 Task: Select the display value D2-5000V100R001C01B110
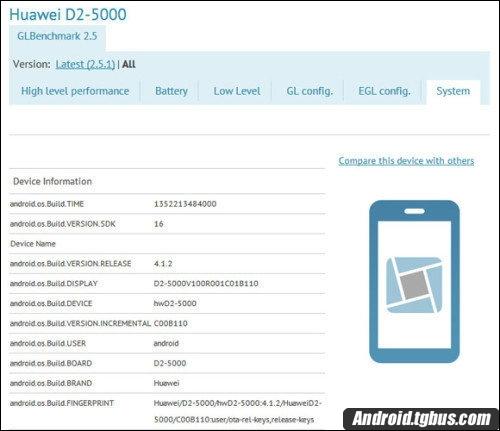(x=206, y=284)
